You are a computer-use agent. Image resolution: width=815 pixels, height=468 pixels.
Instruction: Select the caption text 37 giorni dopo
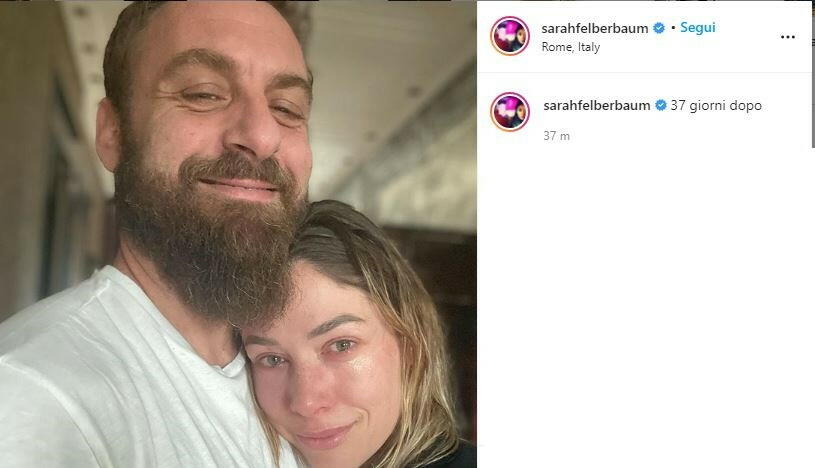click(x=716, y=106)
